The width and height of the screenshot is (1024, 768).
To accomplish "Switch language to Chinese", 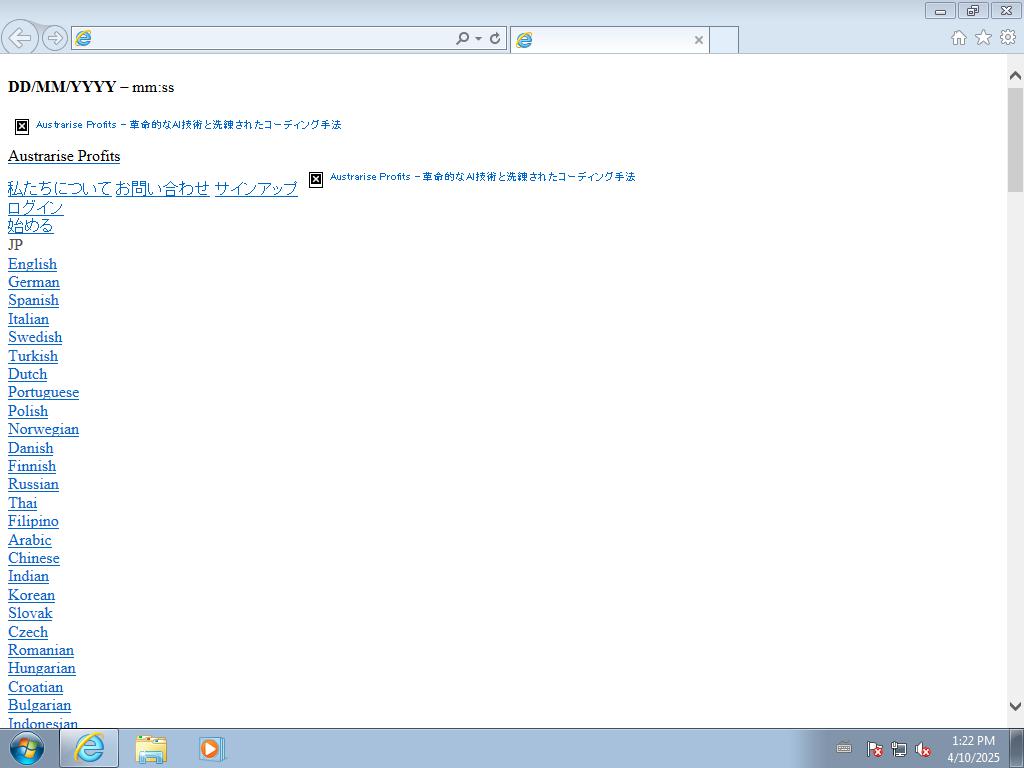I will coord(34,558).
